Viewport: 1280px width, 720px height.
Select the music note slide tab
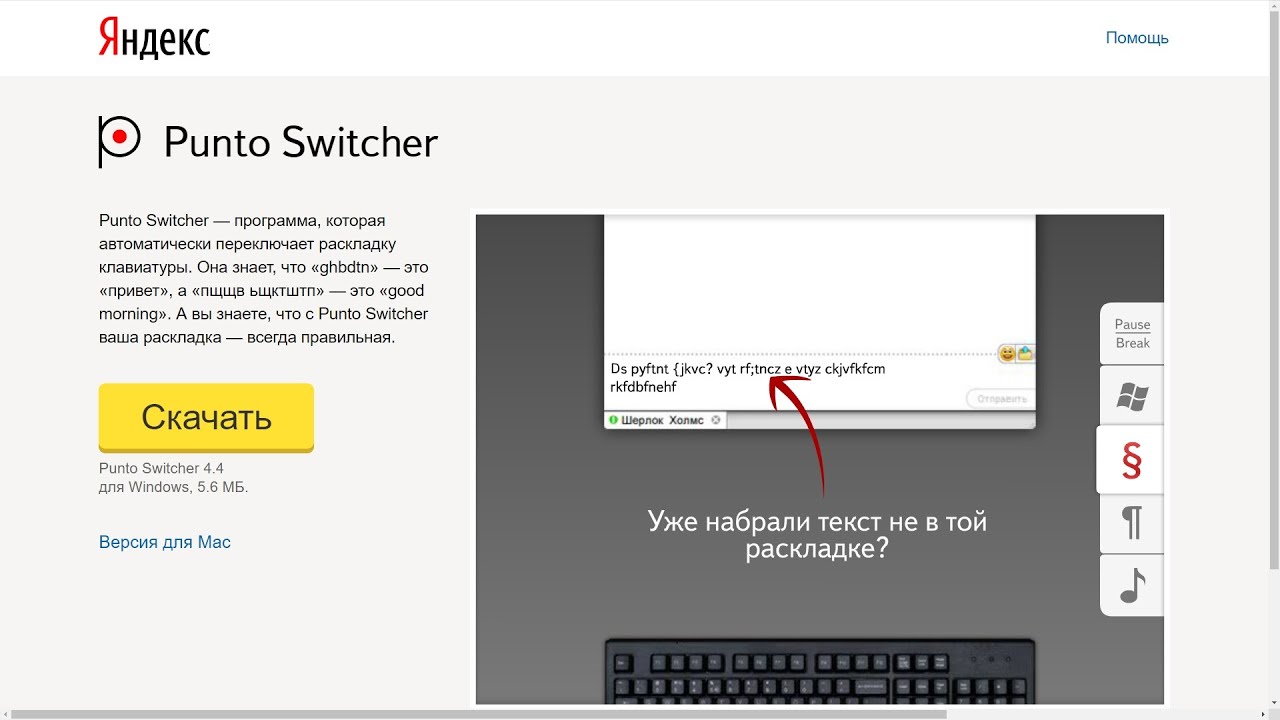[1132, 585]
